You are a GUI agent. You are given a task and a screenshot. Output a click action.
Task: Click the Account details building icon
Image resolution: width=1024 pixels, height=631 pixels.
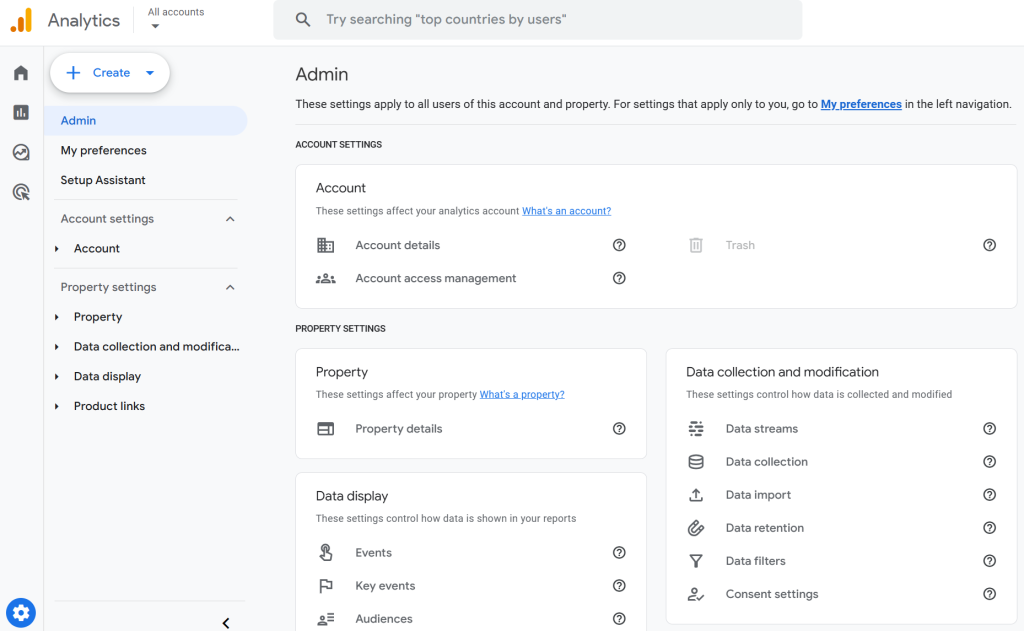coord(325,245)
